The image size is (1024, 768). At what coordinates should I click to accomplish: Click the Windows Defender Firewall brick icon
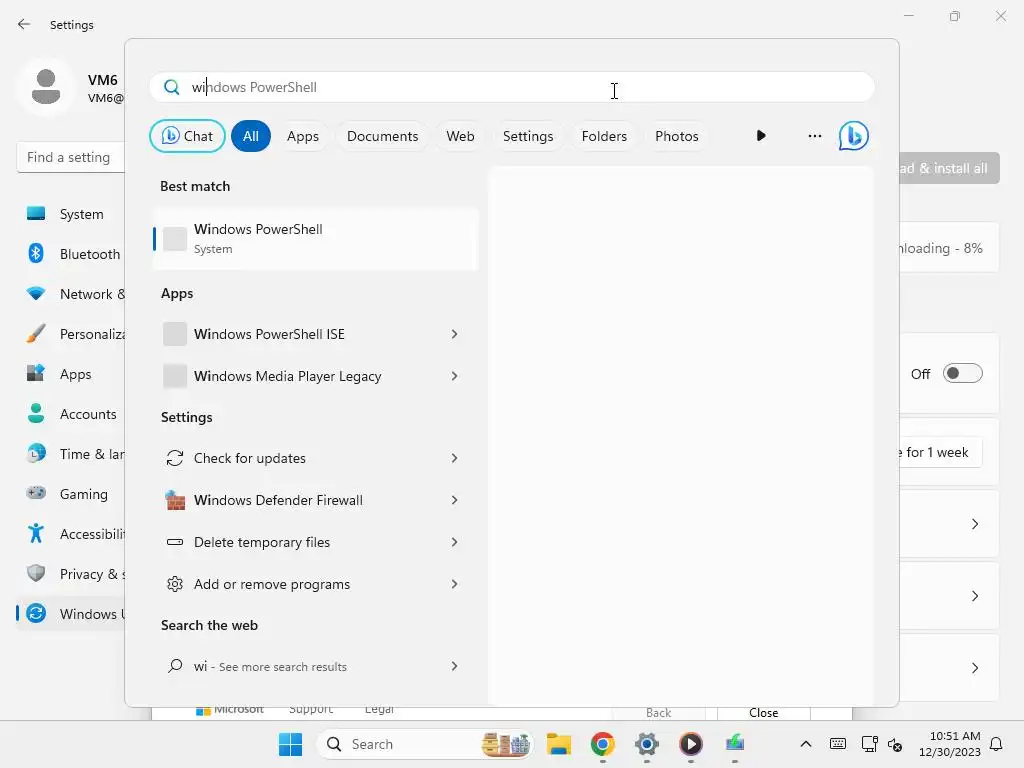coord(174,500)
